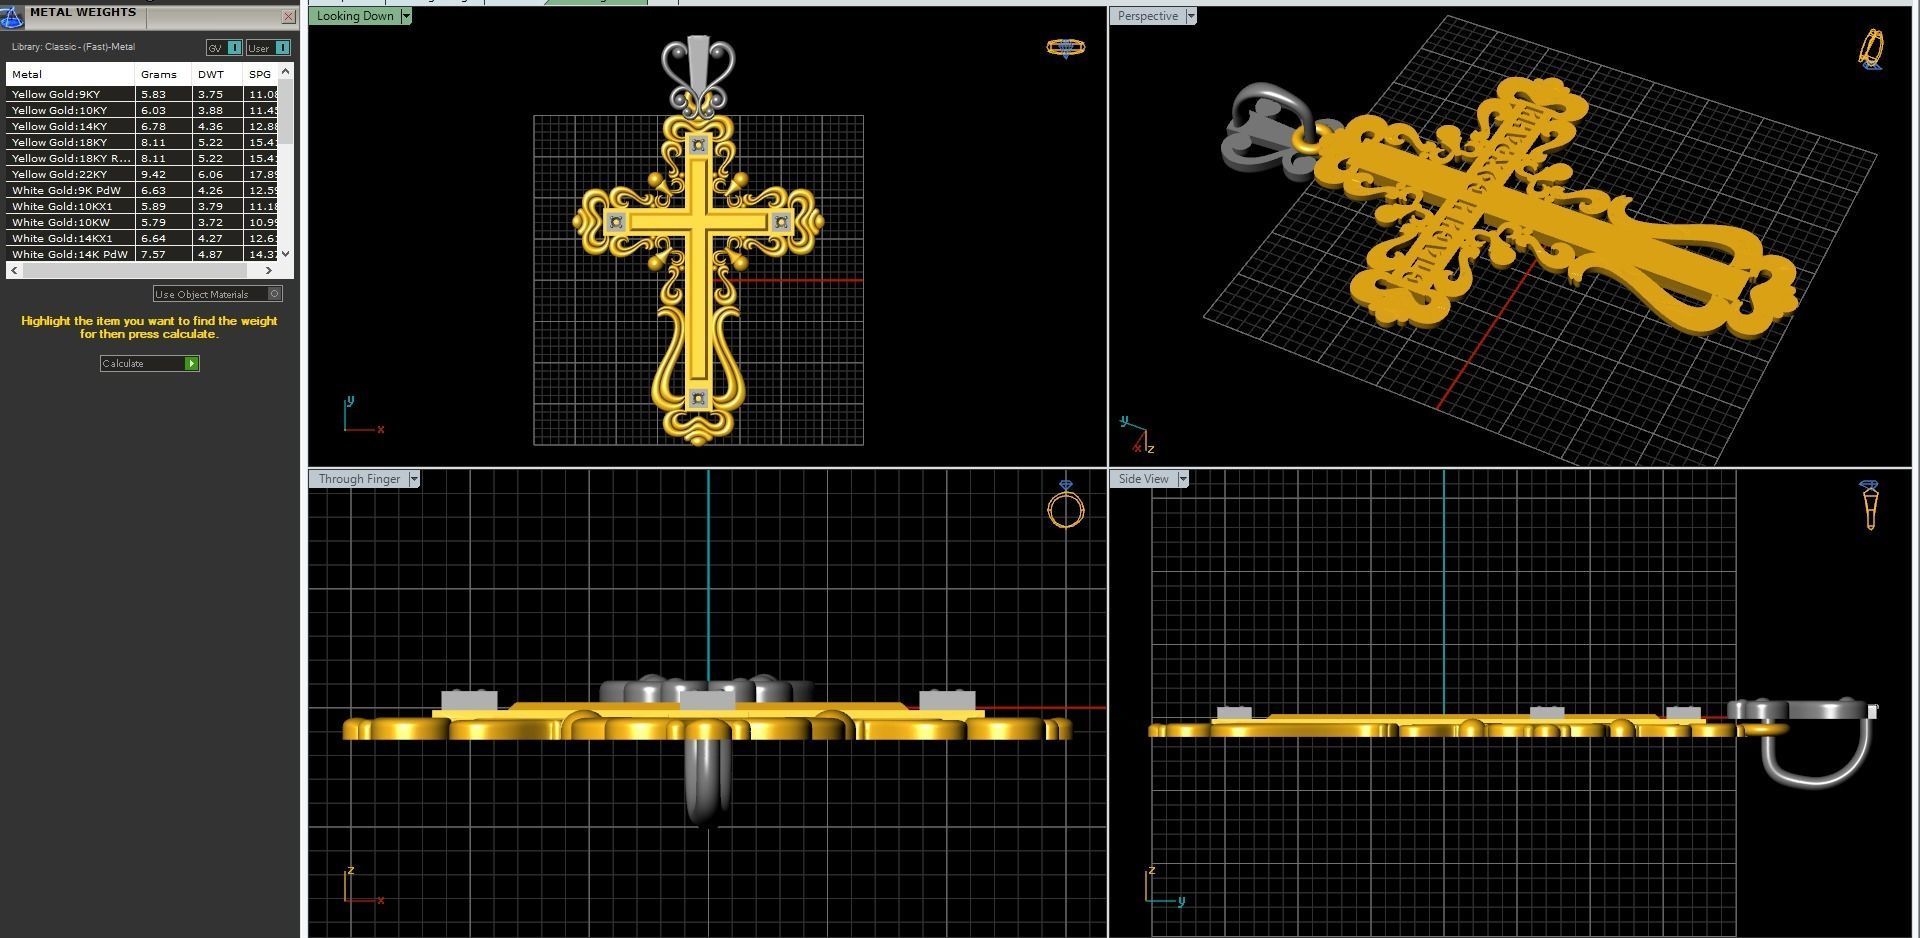Click the Through Finger viewport label

point(359,479)
